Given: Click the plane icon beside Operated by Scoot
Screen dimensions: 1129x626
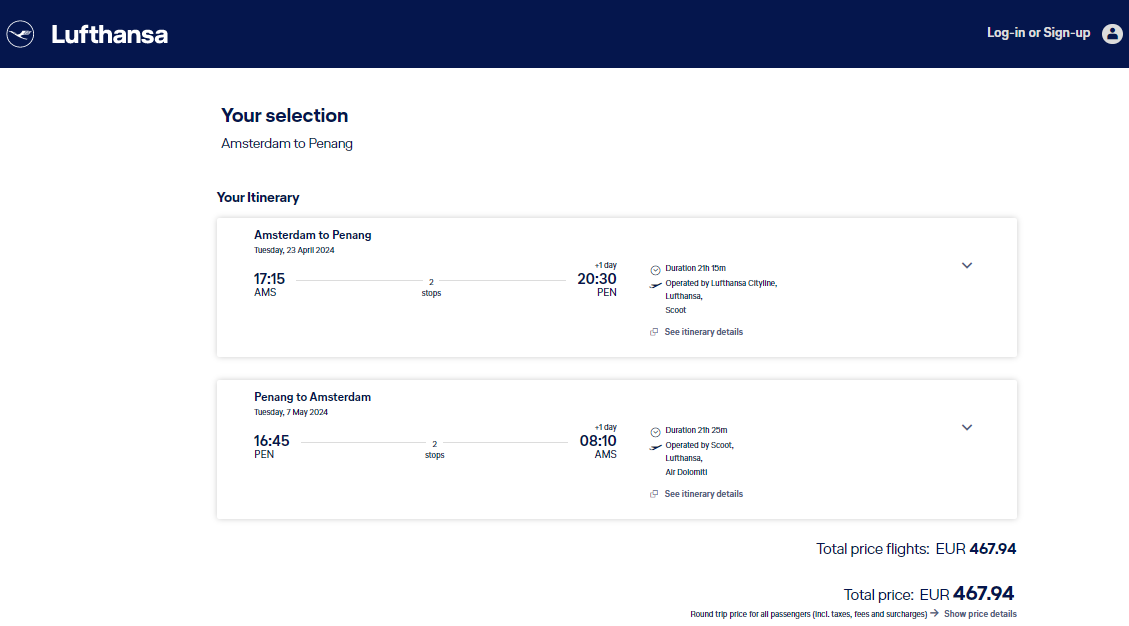Looking at the screenshot, I should coord(655,447).
